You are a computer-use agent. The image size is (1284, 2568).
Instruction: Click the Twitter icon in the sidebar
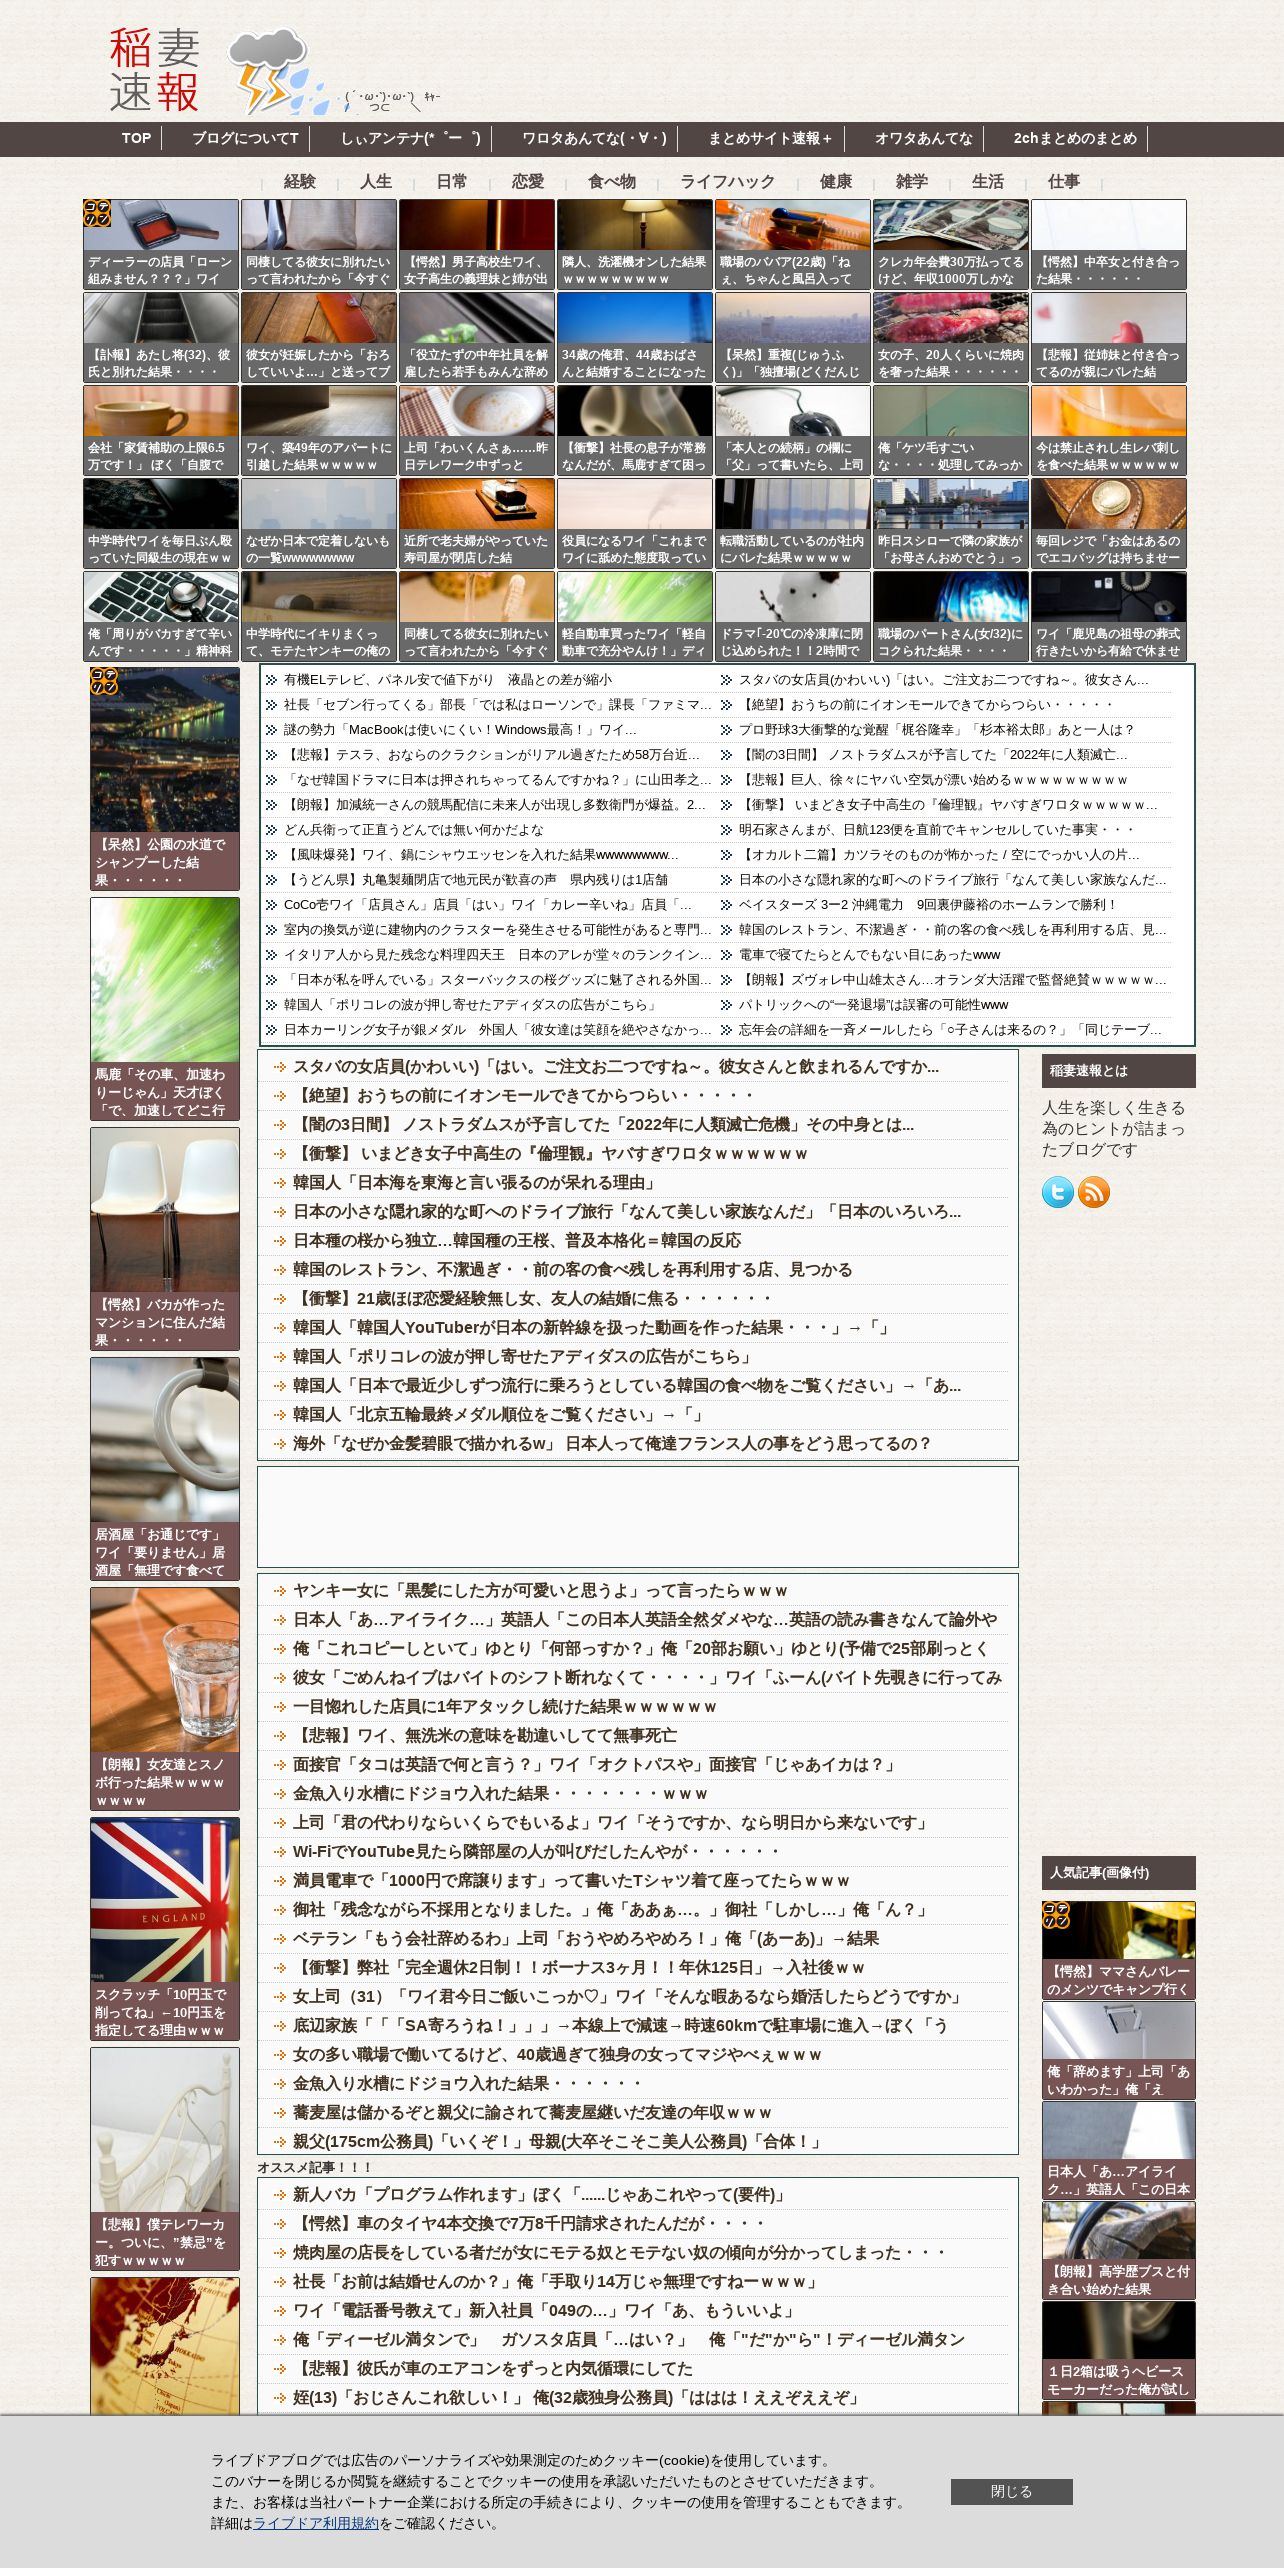(1057, 1192)
